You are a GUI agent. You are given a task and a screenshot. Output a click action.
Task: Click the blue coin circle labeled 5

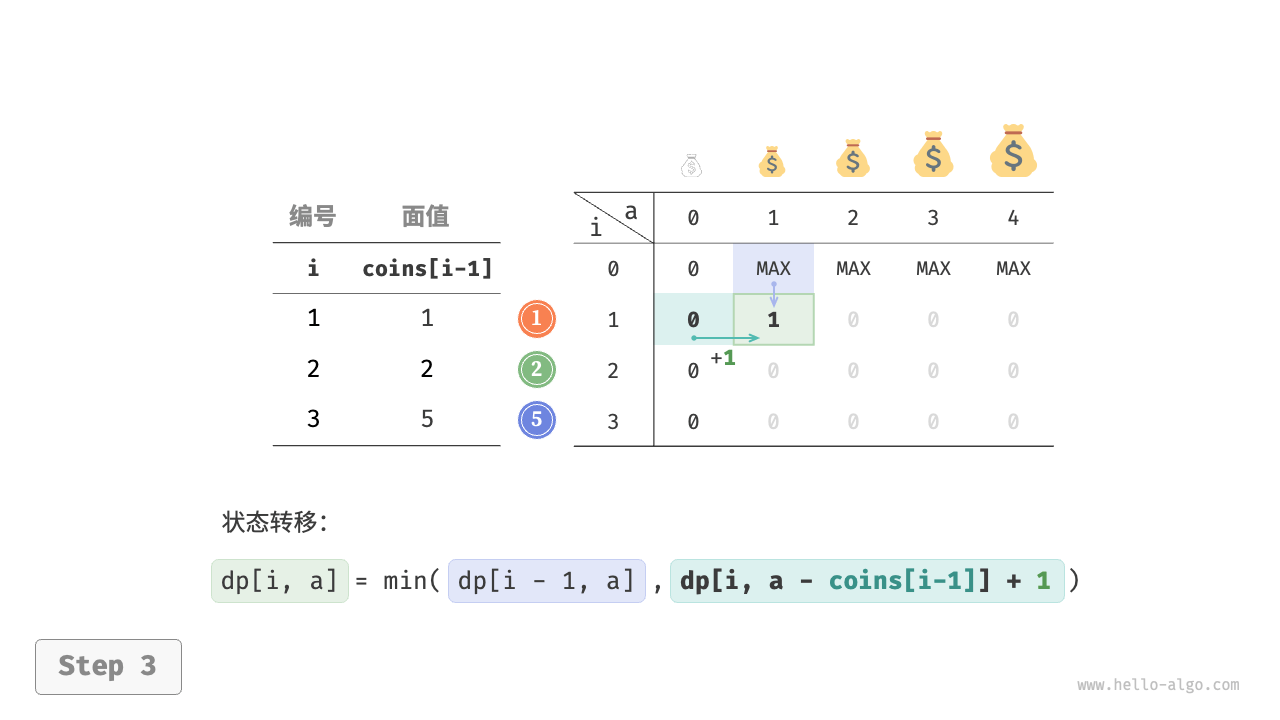(x=537, y=420)
